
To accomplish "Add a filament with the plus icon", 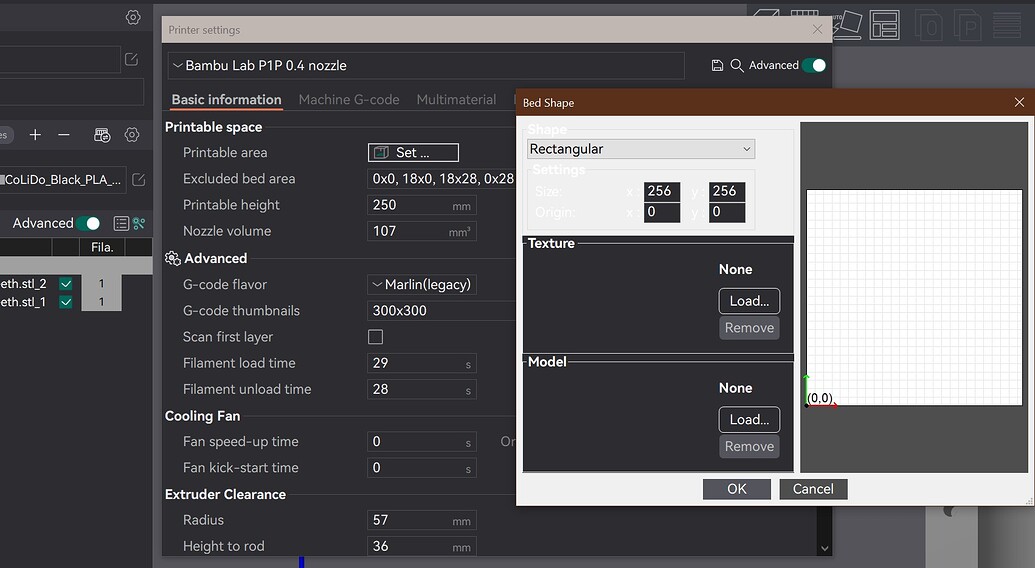I will coord(35,135).
